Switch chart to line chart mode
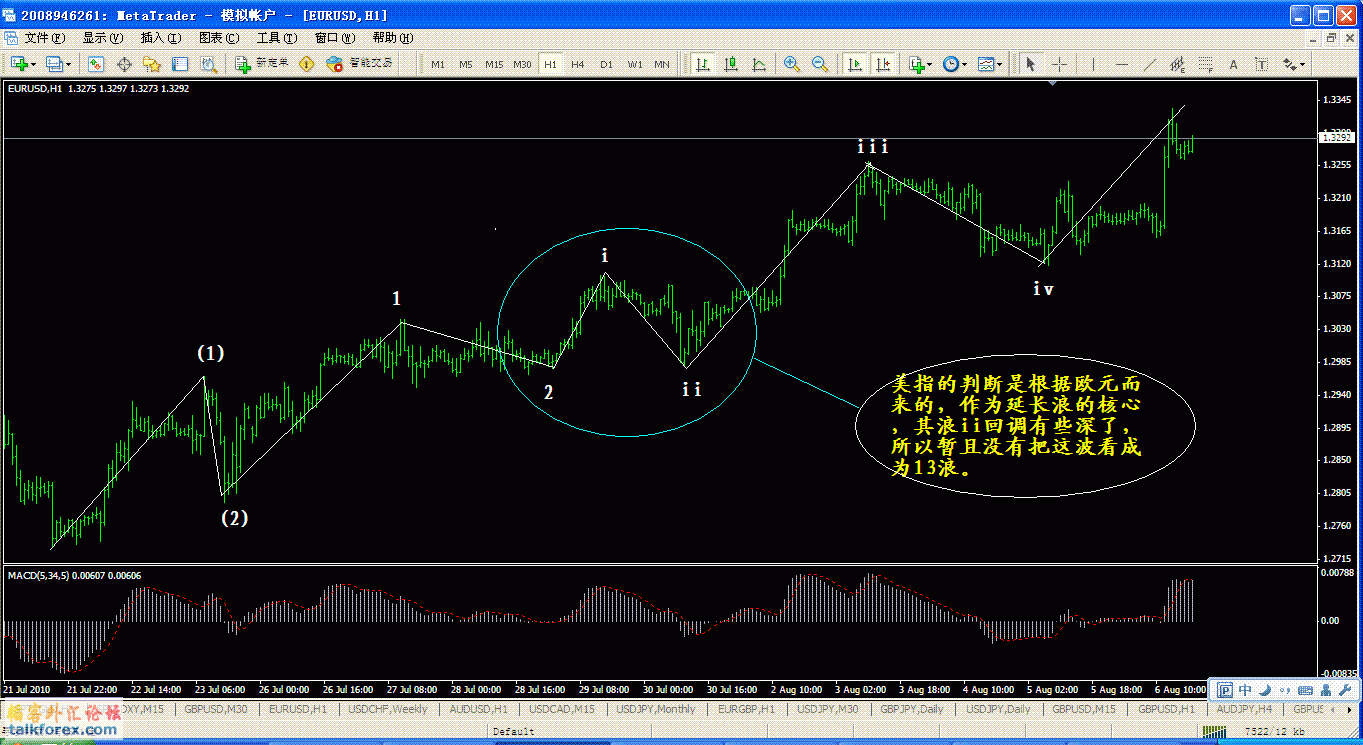 (759, 64)
